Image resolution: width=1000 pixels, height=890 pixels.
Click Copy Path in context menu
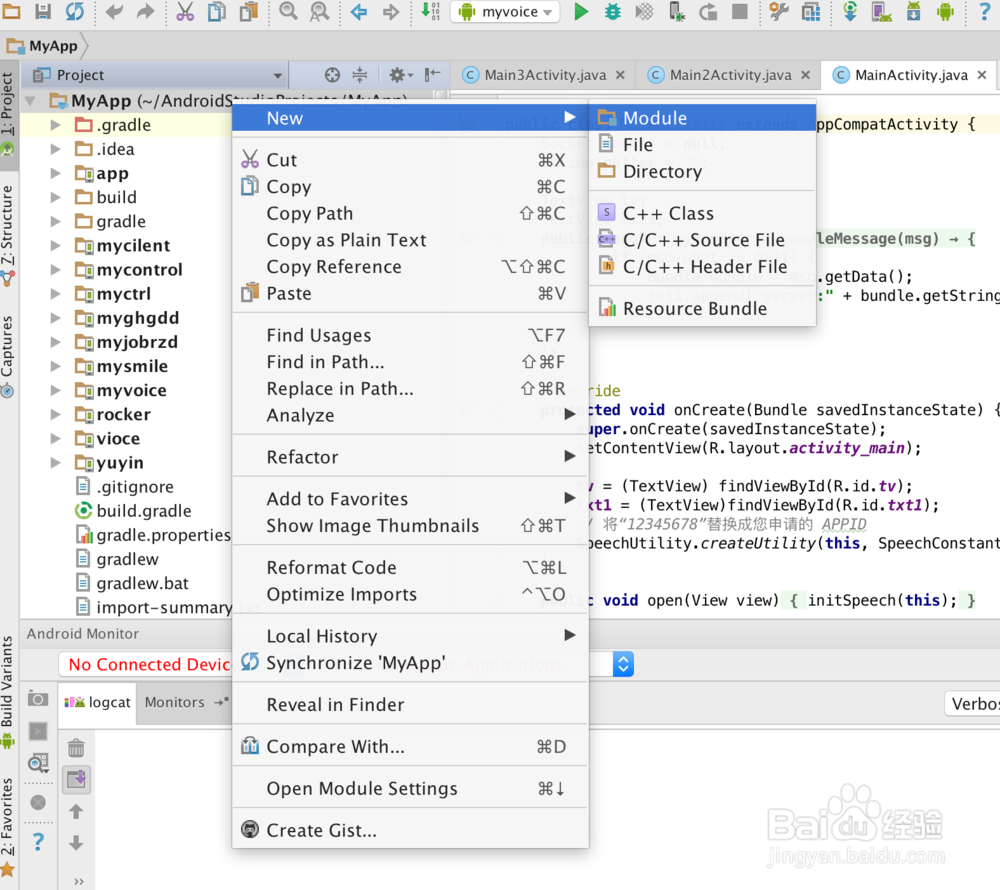click(409, 214)
